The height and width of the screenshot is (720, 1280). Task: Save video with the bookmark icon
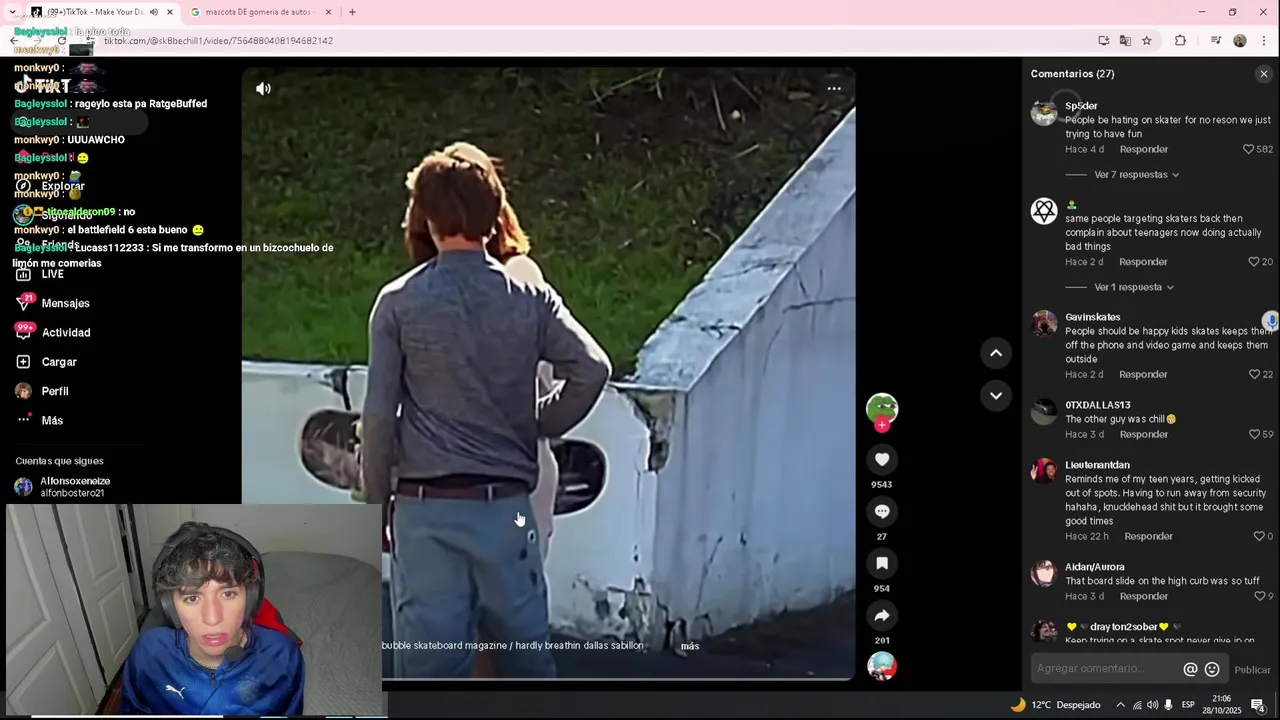coord(882,563)
